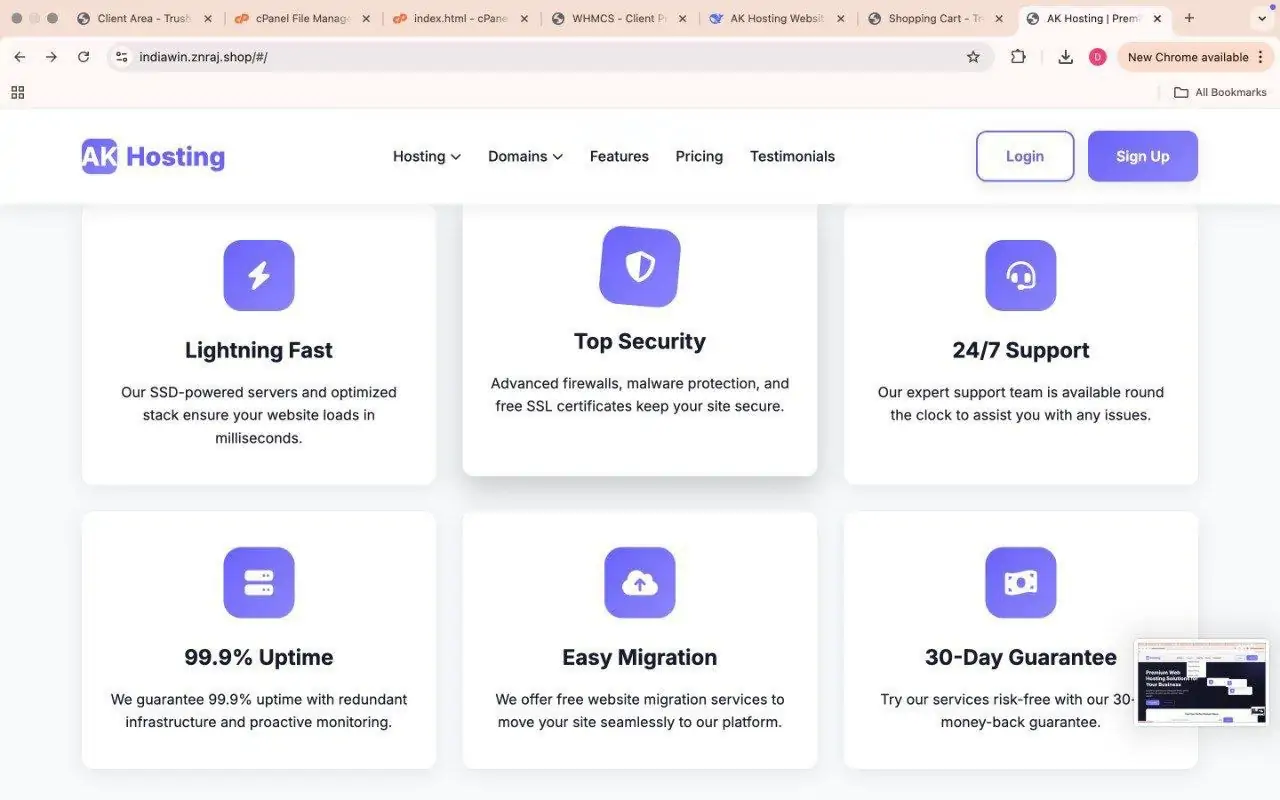Click the 99.9% Uptime server icon
The width and height of the screenshot is (1280, 800).
click(x=259, y=582)
